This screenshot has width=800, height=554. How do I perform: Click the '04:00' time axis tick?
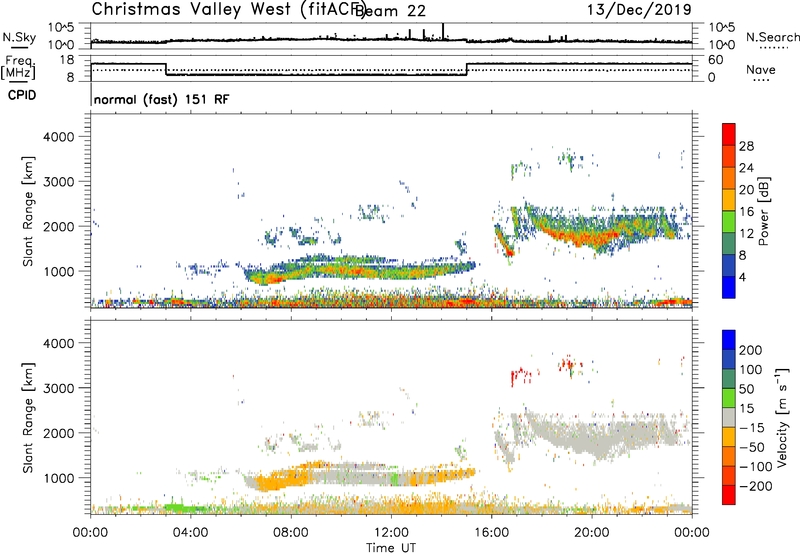pos(191,533)
